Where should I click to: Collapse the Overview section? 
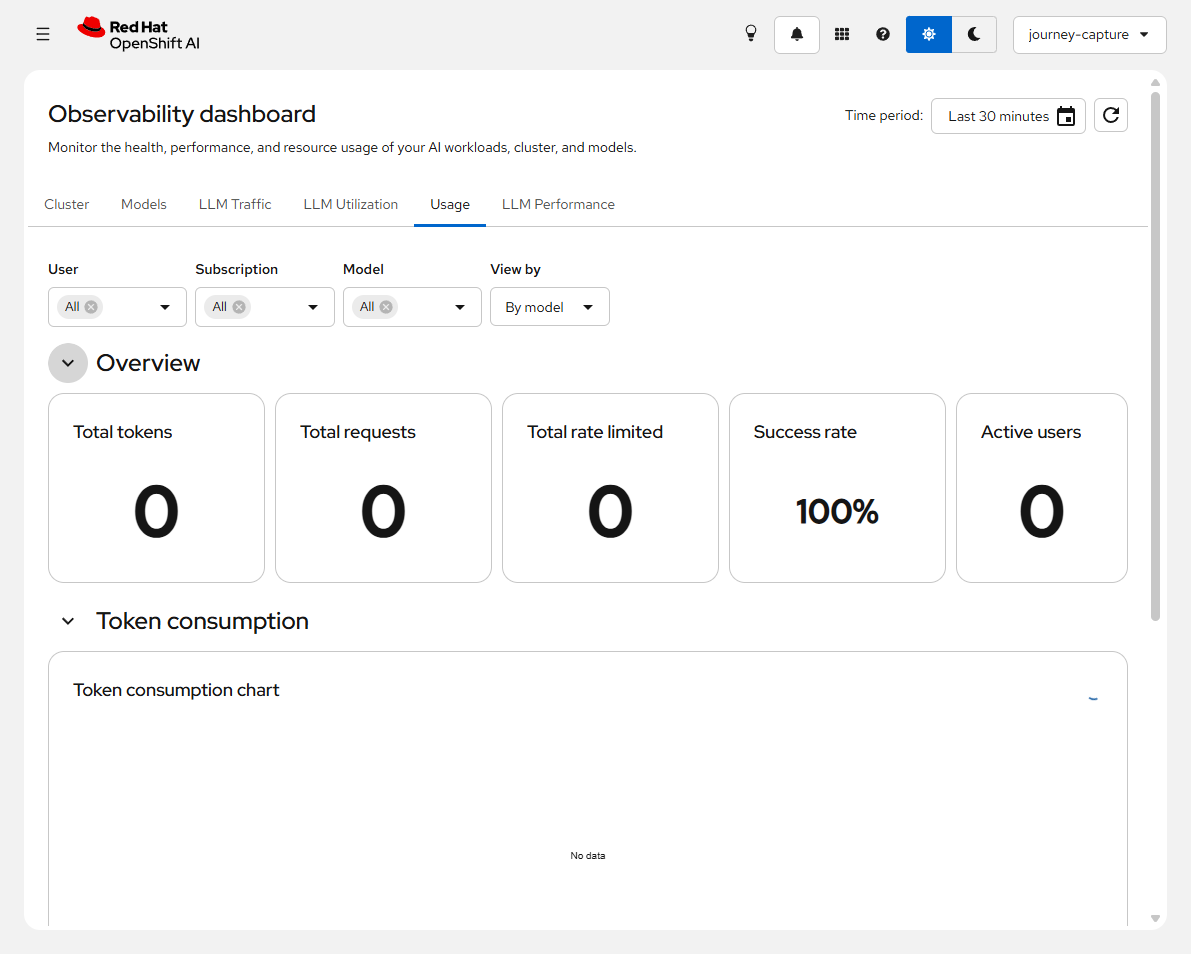(68, 363)
